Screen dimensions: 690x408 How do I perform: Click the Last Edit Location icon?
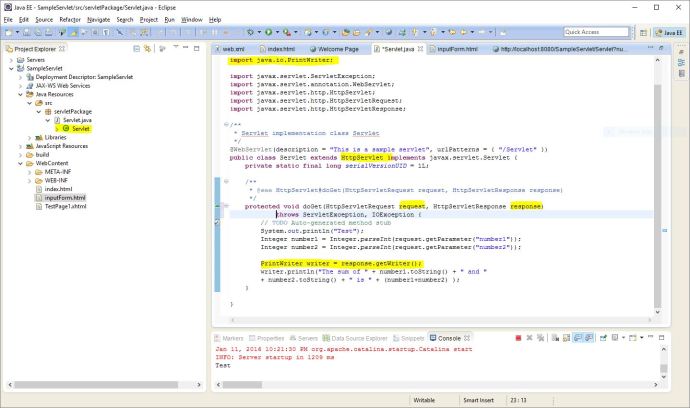click(452, 32)
